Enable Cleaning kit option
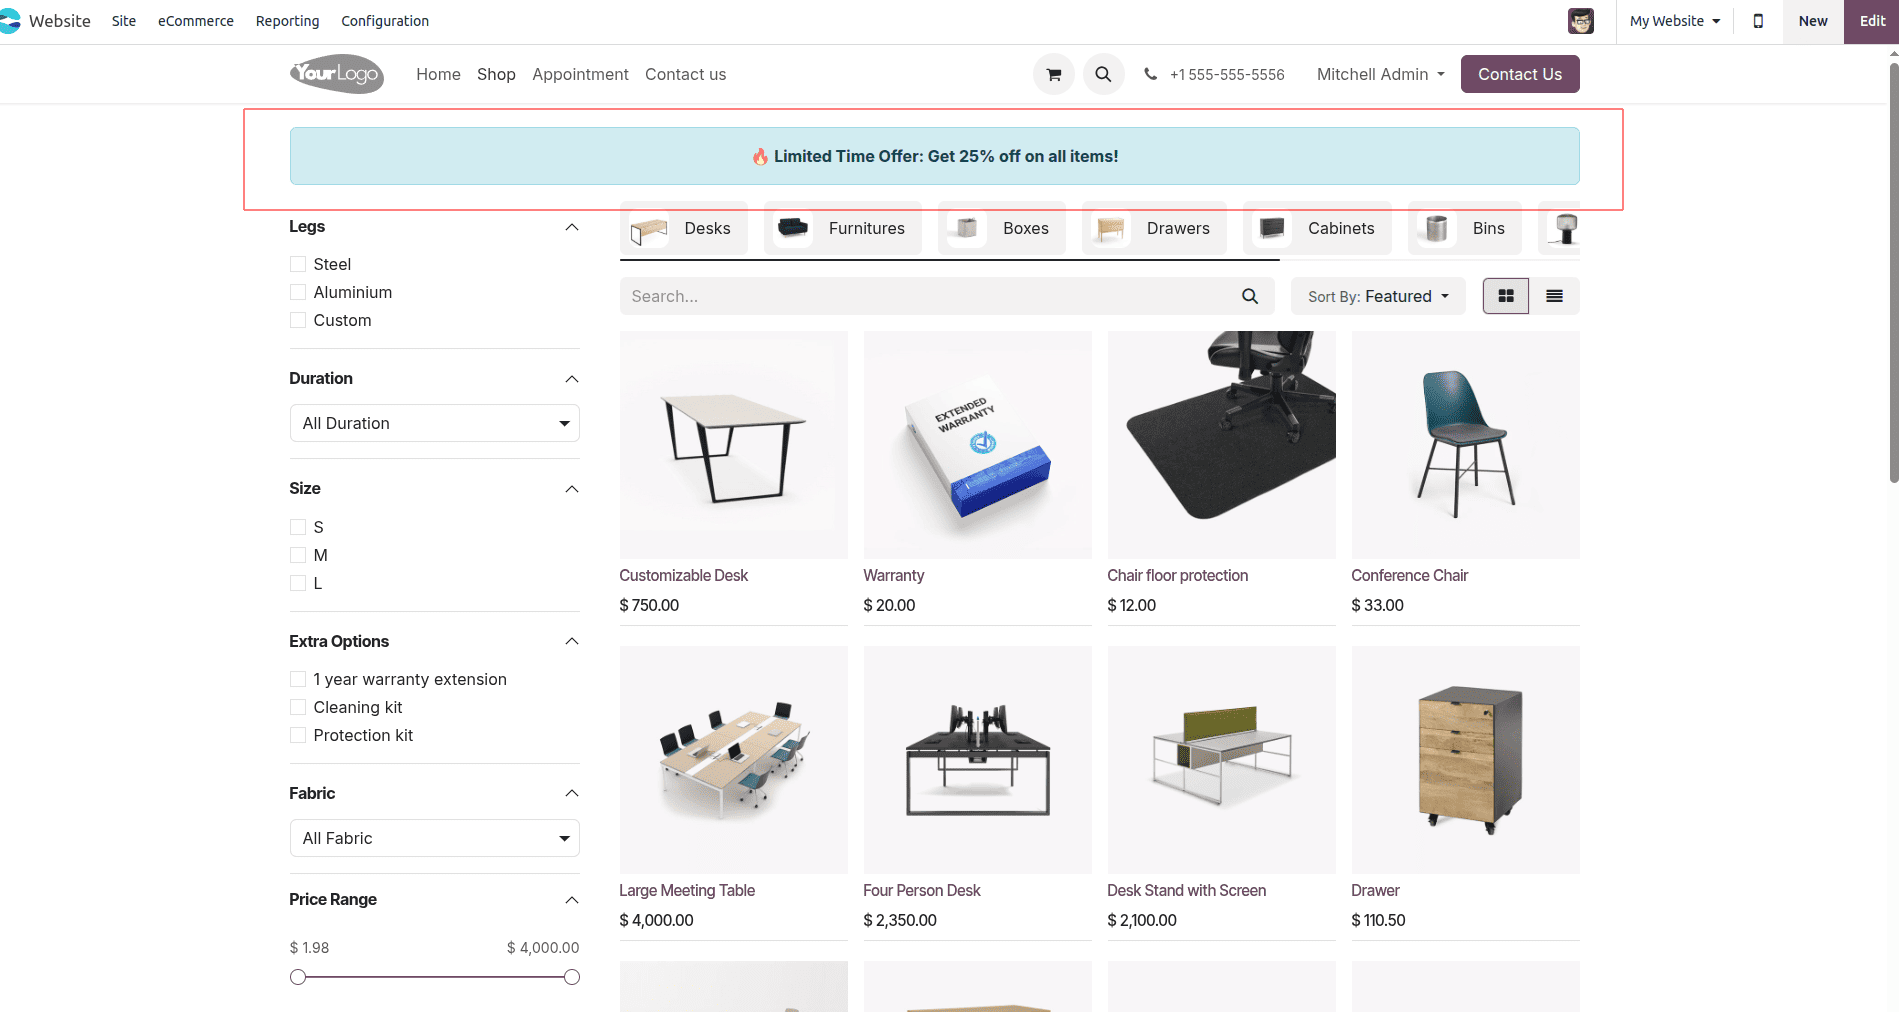 point(298,707)
